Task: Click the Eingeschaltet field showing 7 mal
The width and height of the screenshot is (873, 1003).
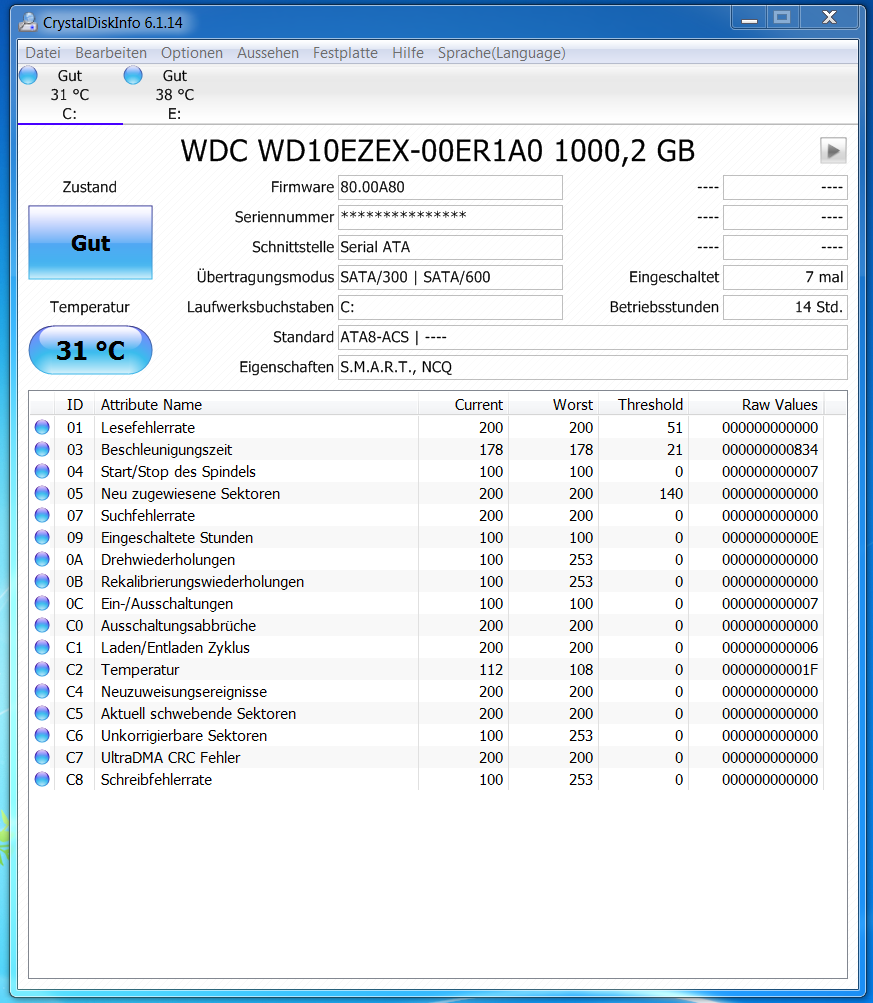Action: (785, 277)
